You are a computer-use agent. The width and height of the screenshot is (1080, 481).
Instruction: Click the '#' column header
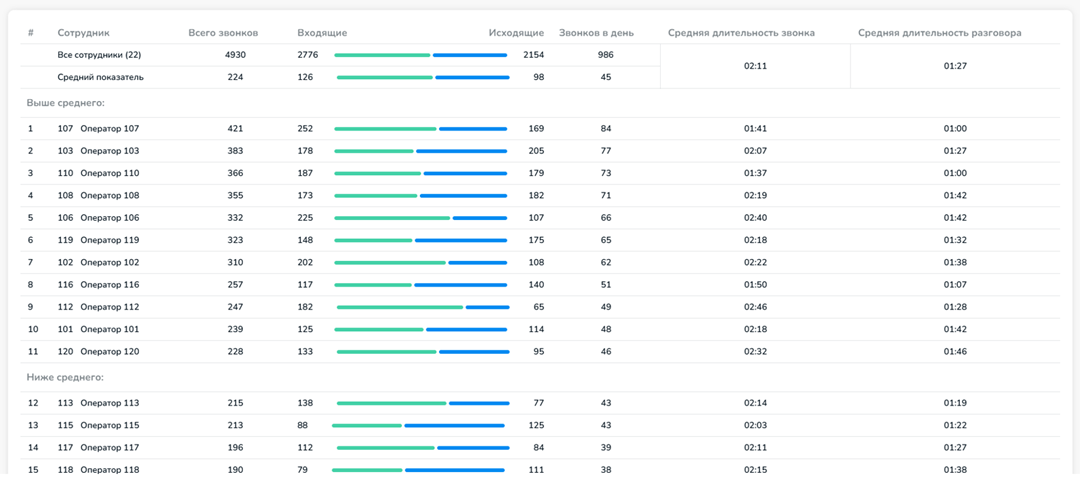(x=31, y=33)
